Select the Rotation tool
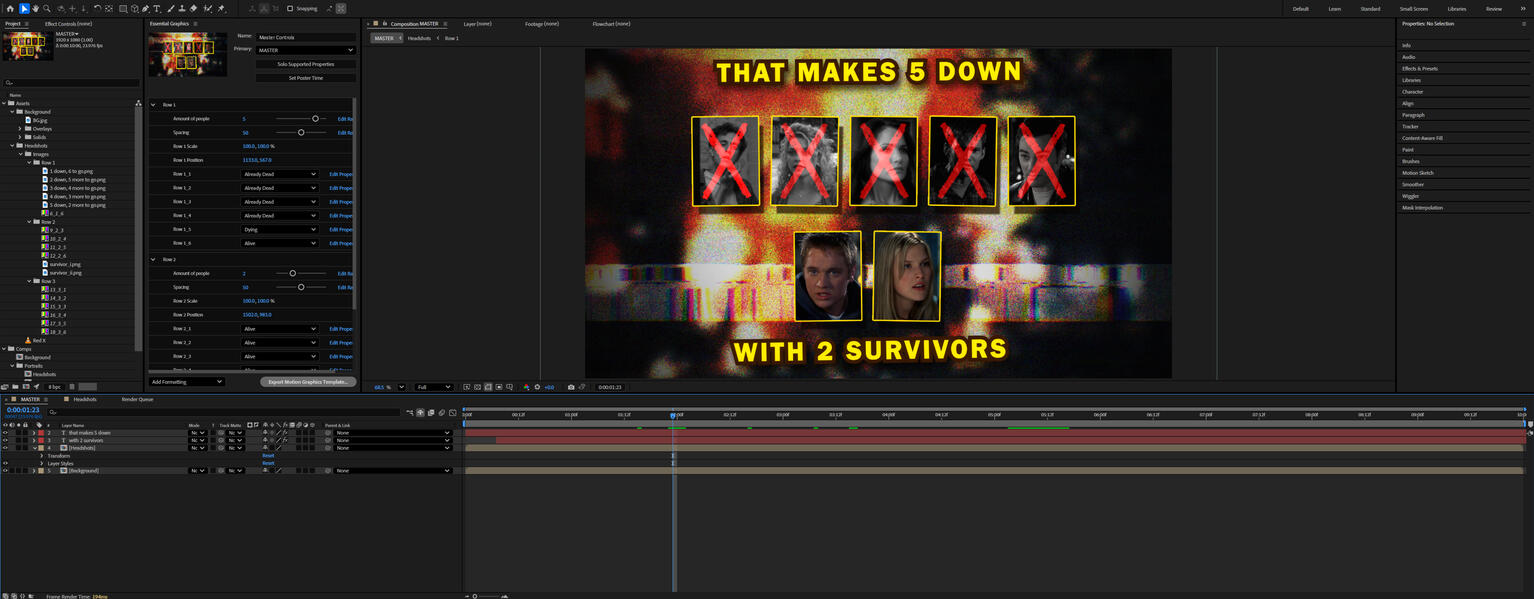Viewport: 1534px width, 599px height. pos(97,8)
